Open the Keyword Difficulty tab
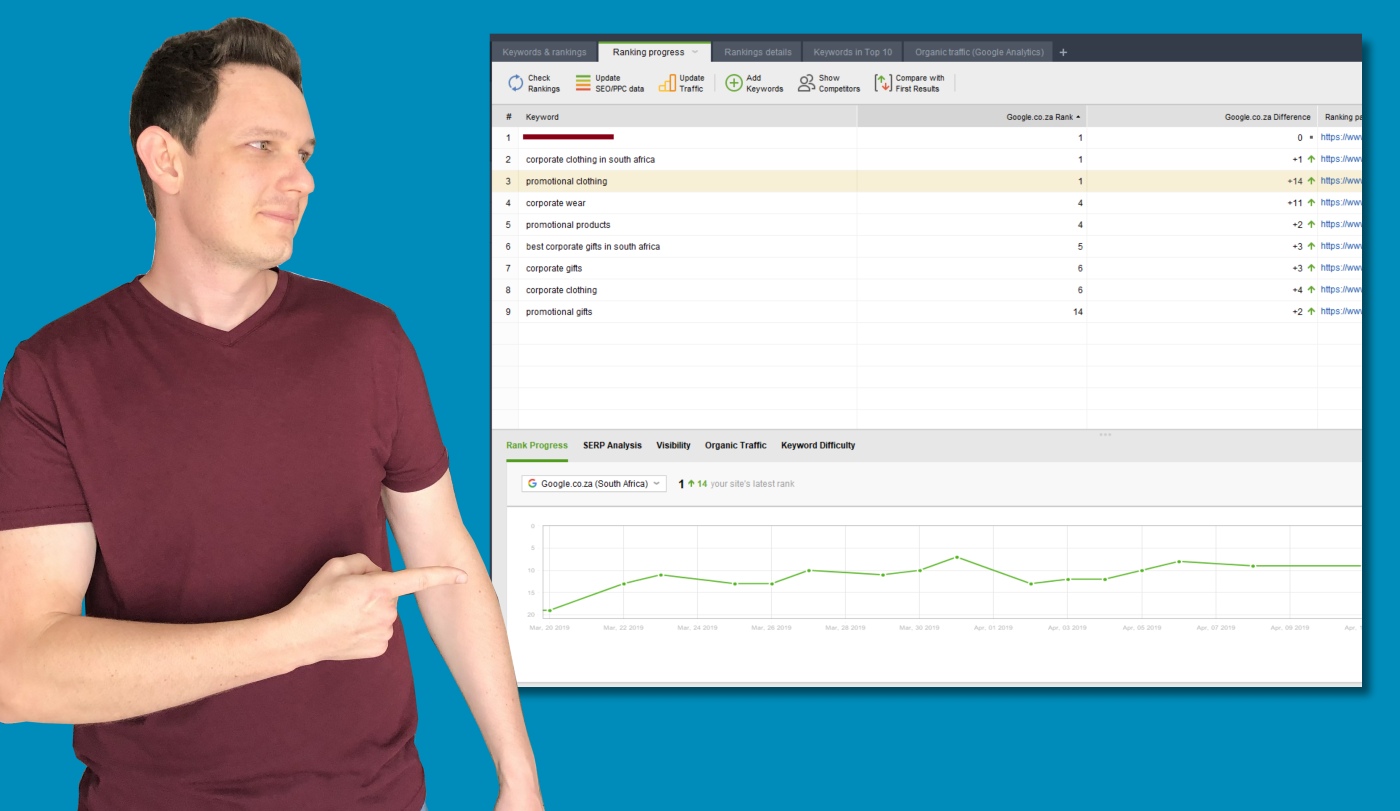Viewport: 1400px width, 811px height. point(817,446)
